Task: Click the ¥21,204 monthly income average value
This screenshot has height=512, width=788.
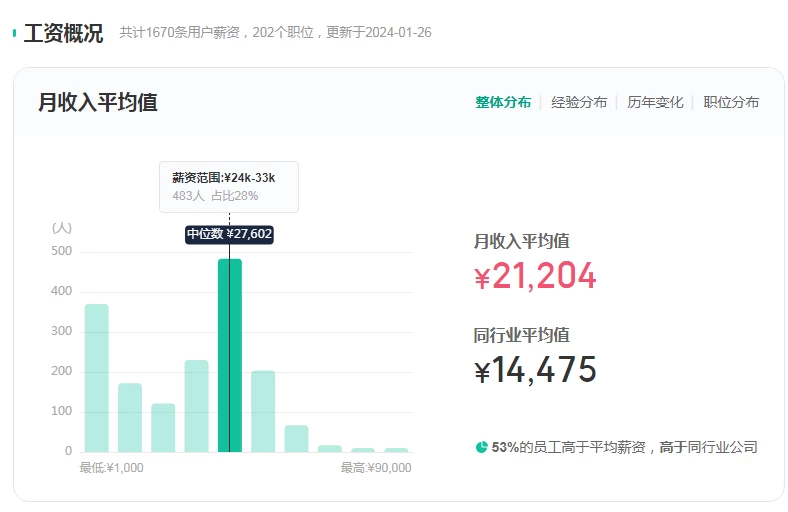Action: click(535, 276)
